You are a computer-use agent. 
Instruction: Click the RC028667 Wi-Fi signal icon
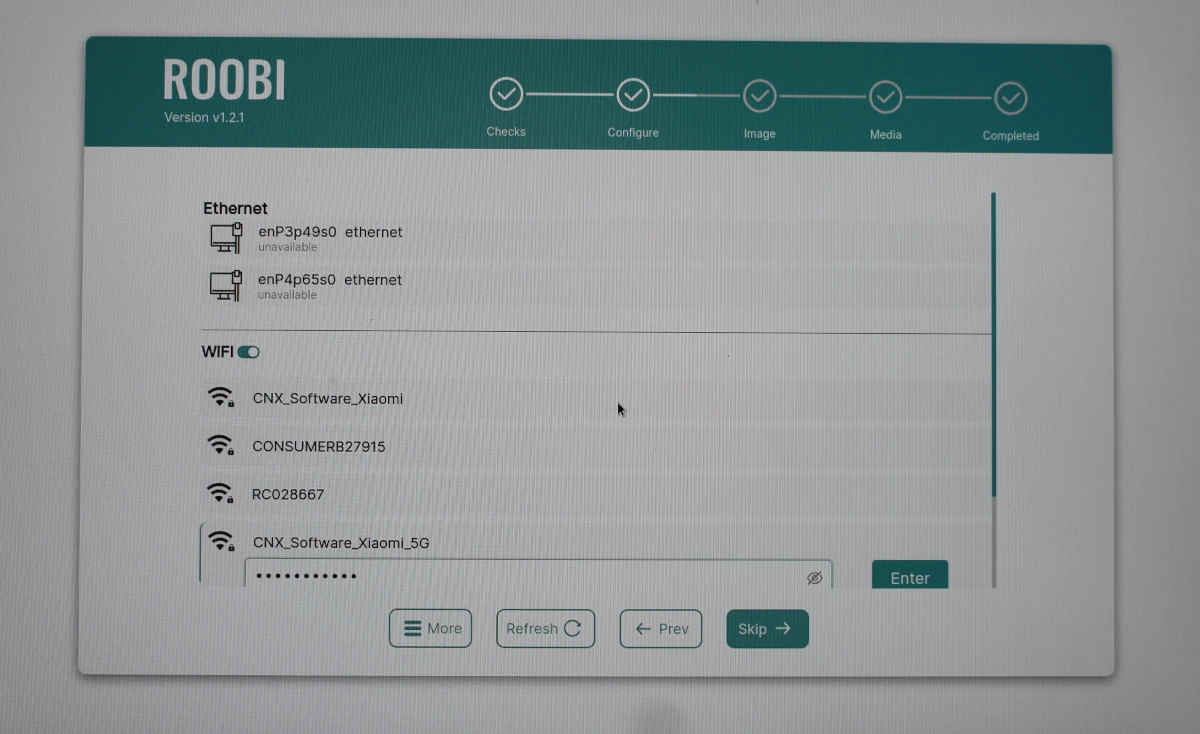pyautogui.click(x=220, y=493)
